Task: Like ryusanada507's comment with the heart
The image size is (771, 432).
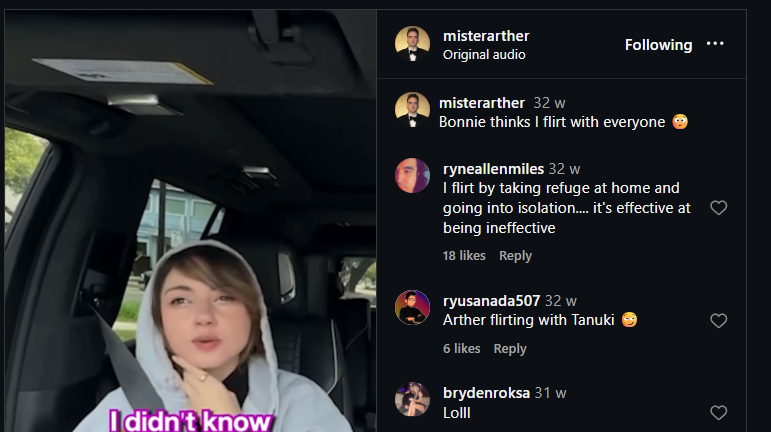Action: [x=718, y=321]
